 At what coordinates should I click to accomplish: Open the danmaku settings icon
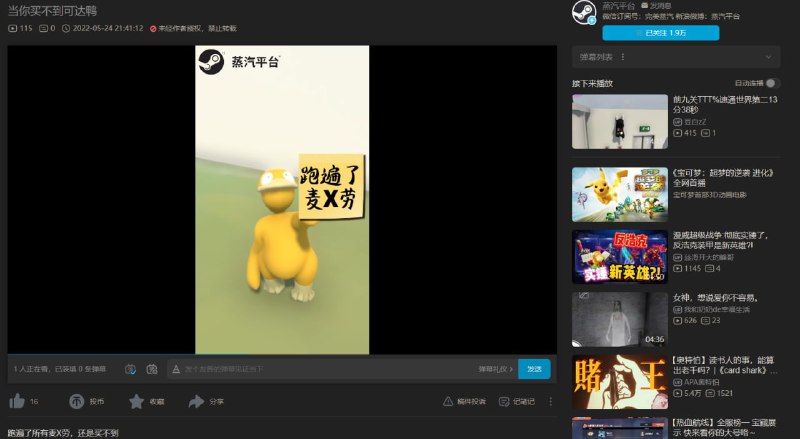point(152,369)
